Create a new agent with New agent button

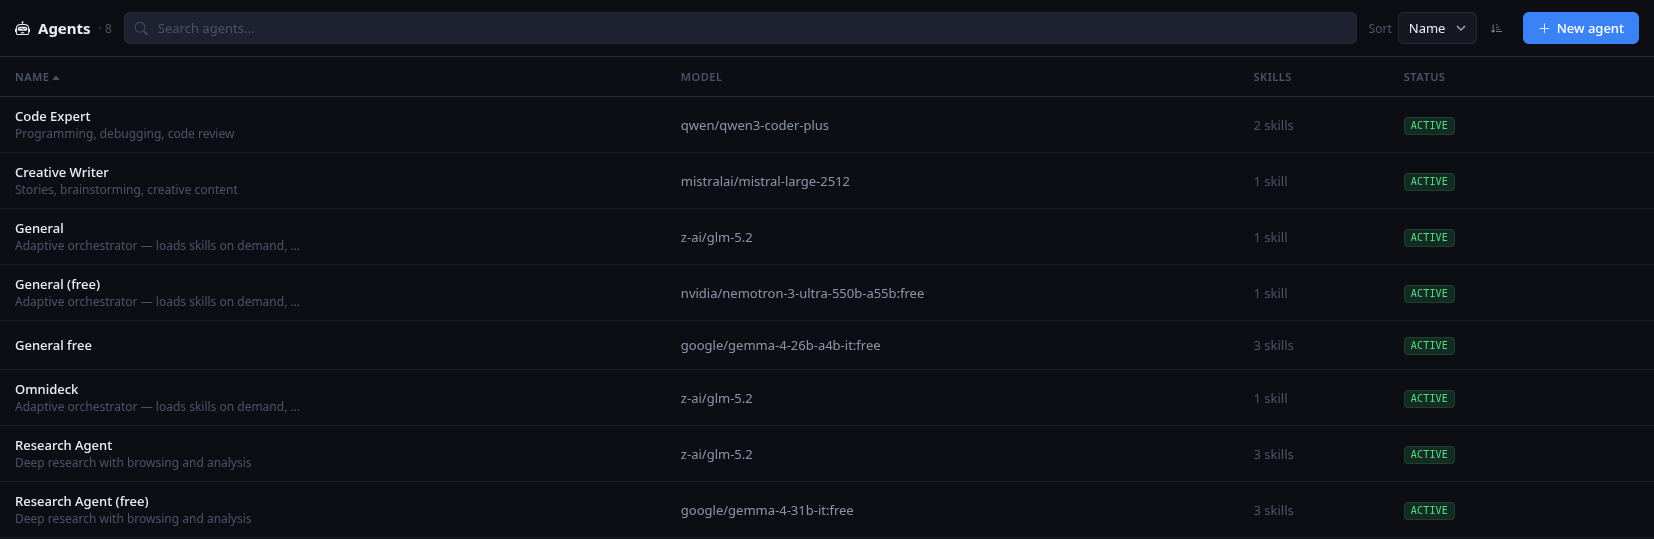[1580, 28]
